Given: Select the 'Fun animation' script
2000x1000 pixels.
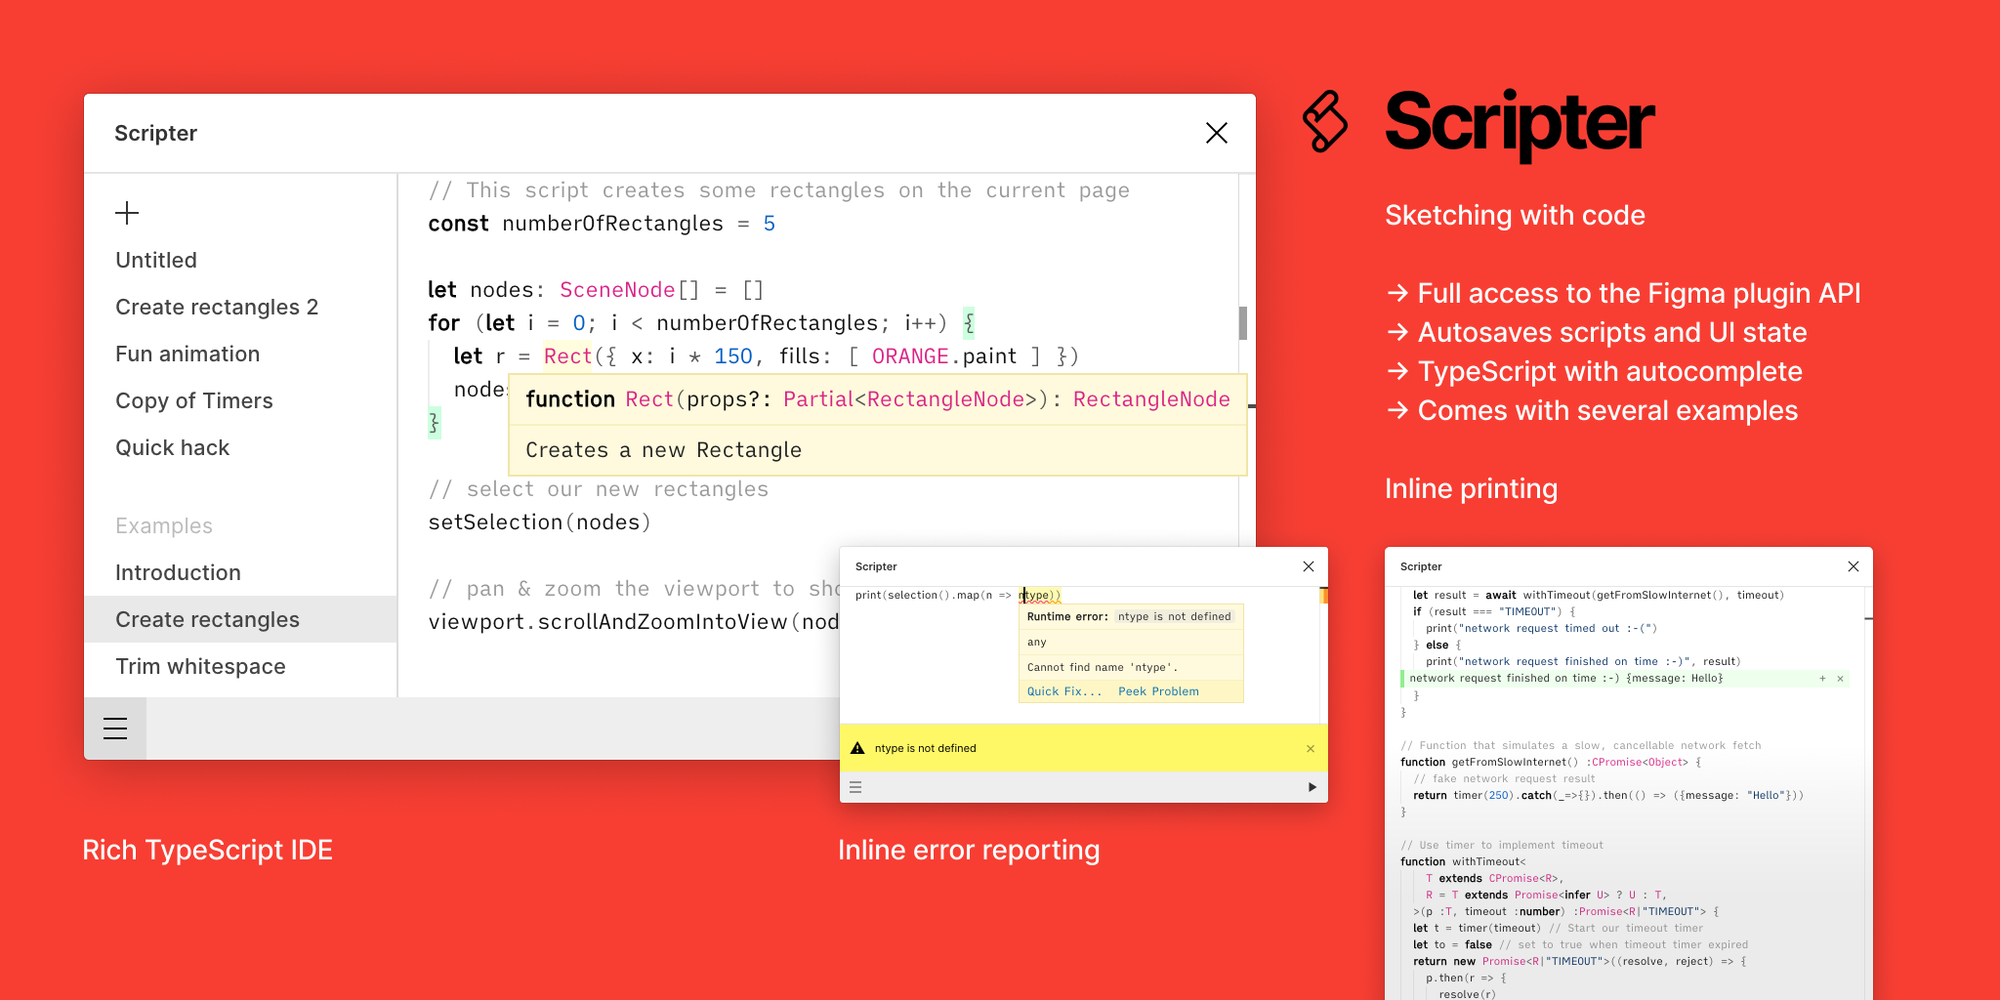Looking at the screenshot, I should tap(187, 353).
